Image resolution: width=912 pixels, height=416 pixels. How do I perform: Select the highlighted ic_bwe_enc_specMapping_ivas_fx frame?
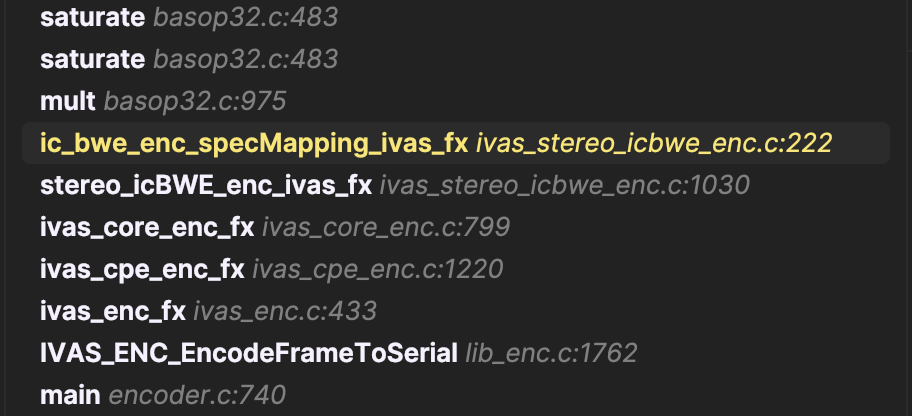254,143
